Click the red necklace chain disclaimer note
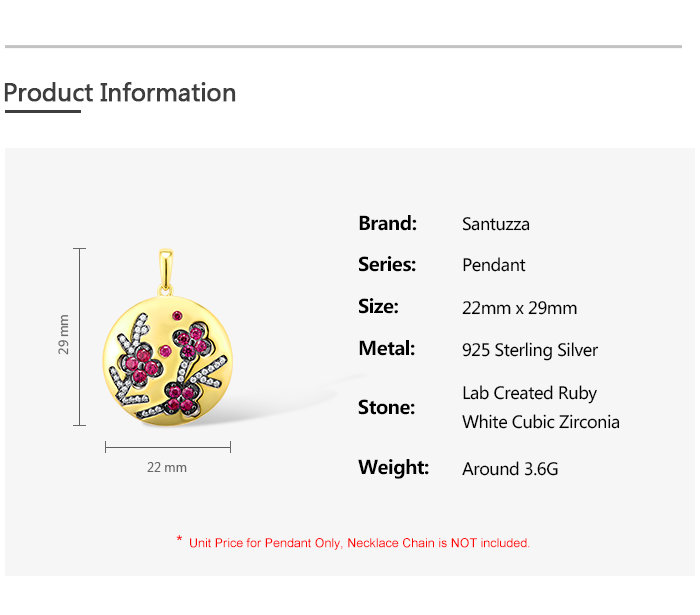 (x=359, y=543)
